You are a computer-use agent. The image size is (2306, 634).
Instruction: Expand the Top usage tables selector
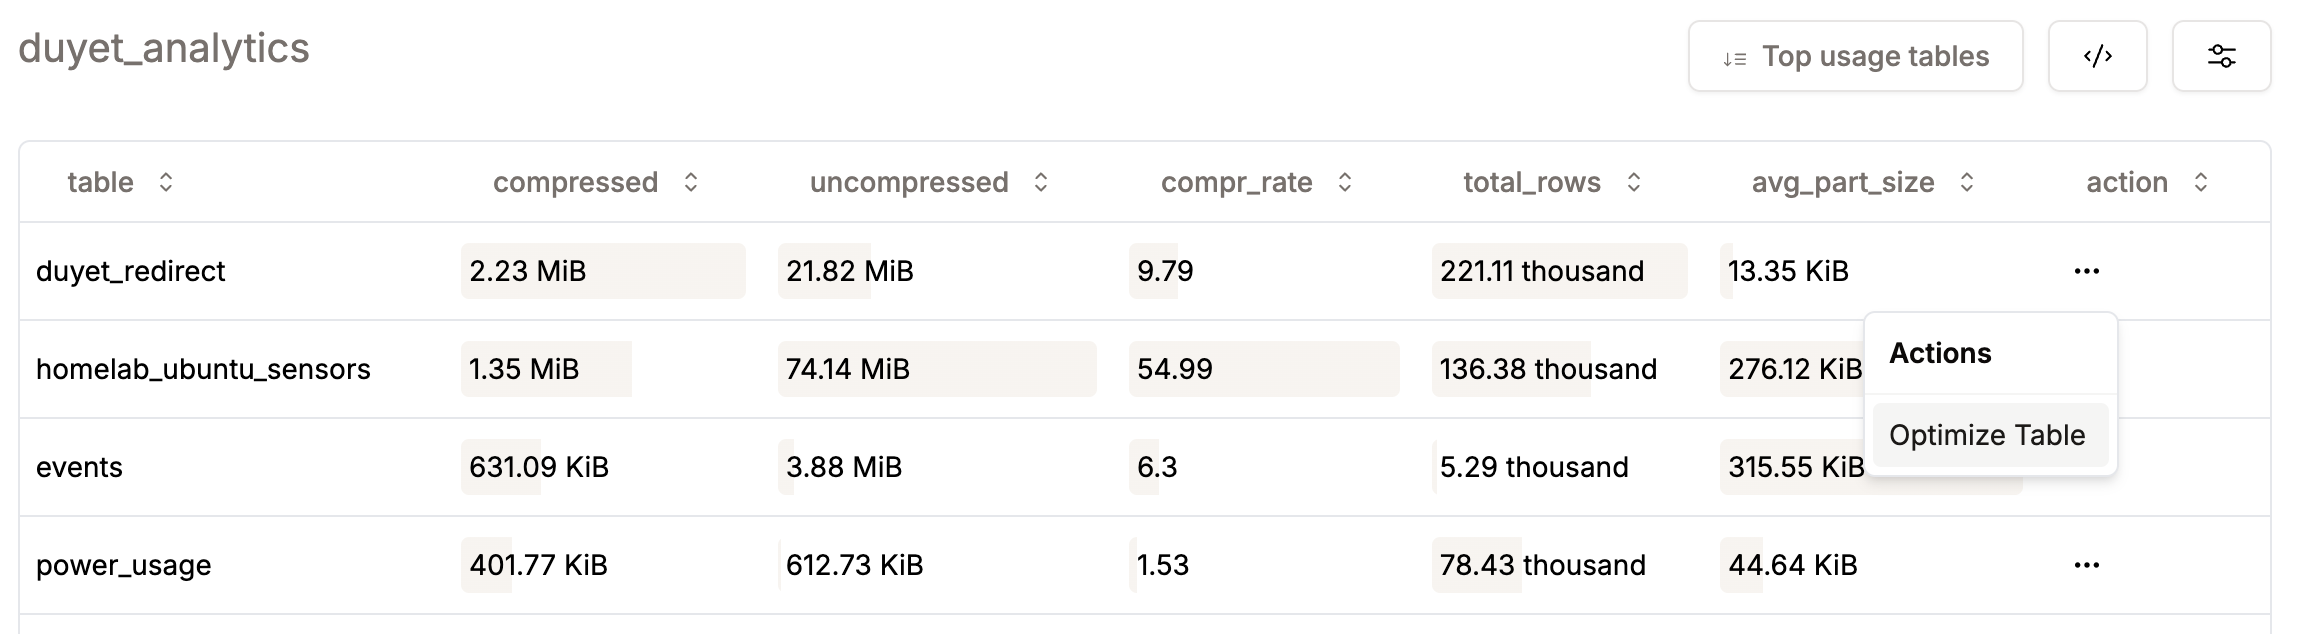[x=1855, y=56]
